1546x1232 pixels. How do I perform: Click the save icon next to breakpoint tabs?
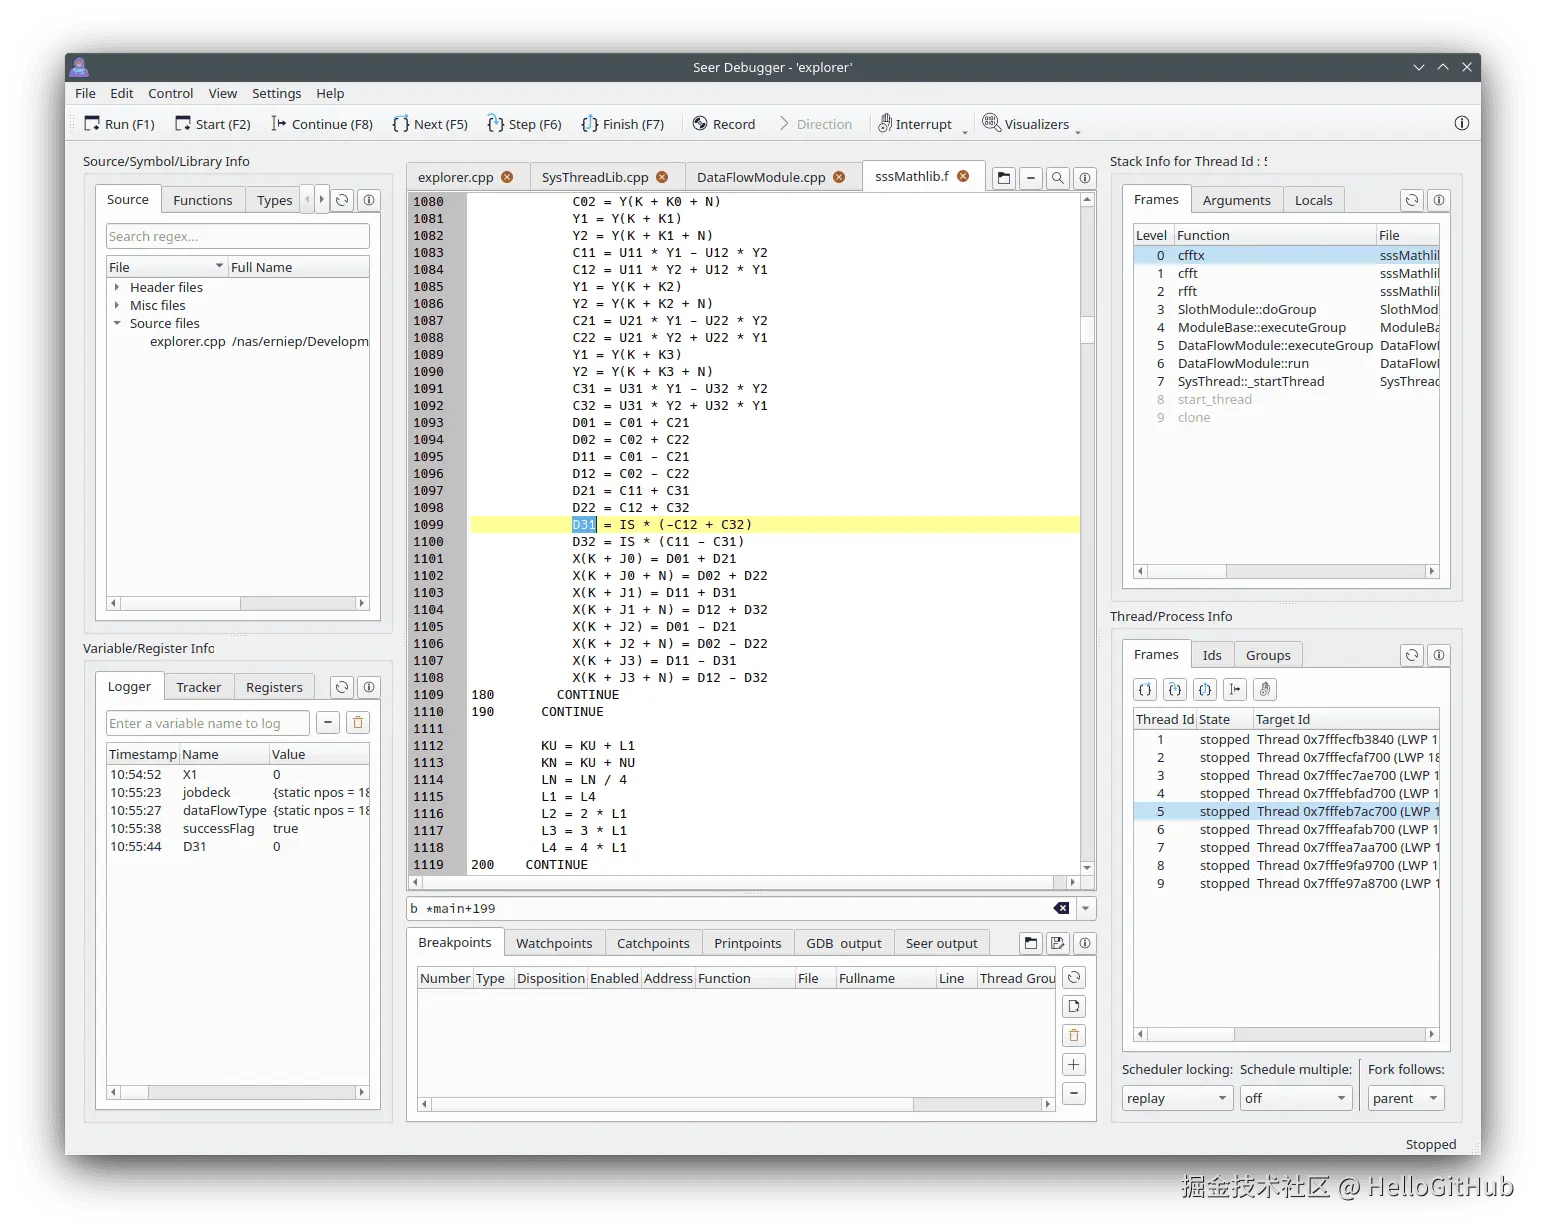[x=1058, y=943]
